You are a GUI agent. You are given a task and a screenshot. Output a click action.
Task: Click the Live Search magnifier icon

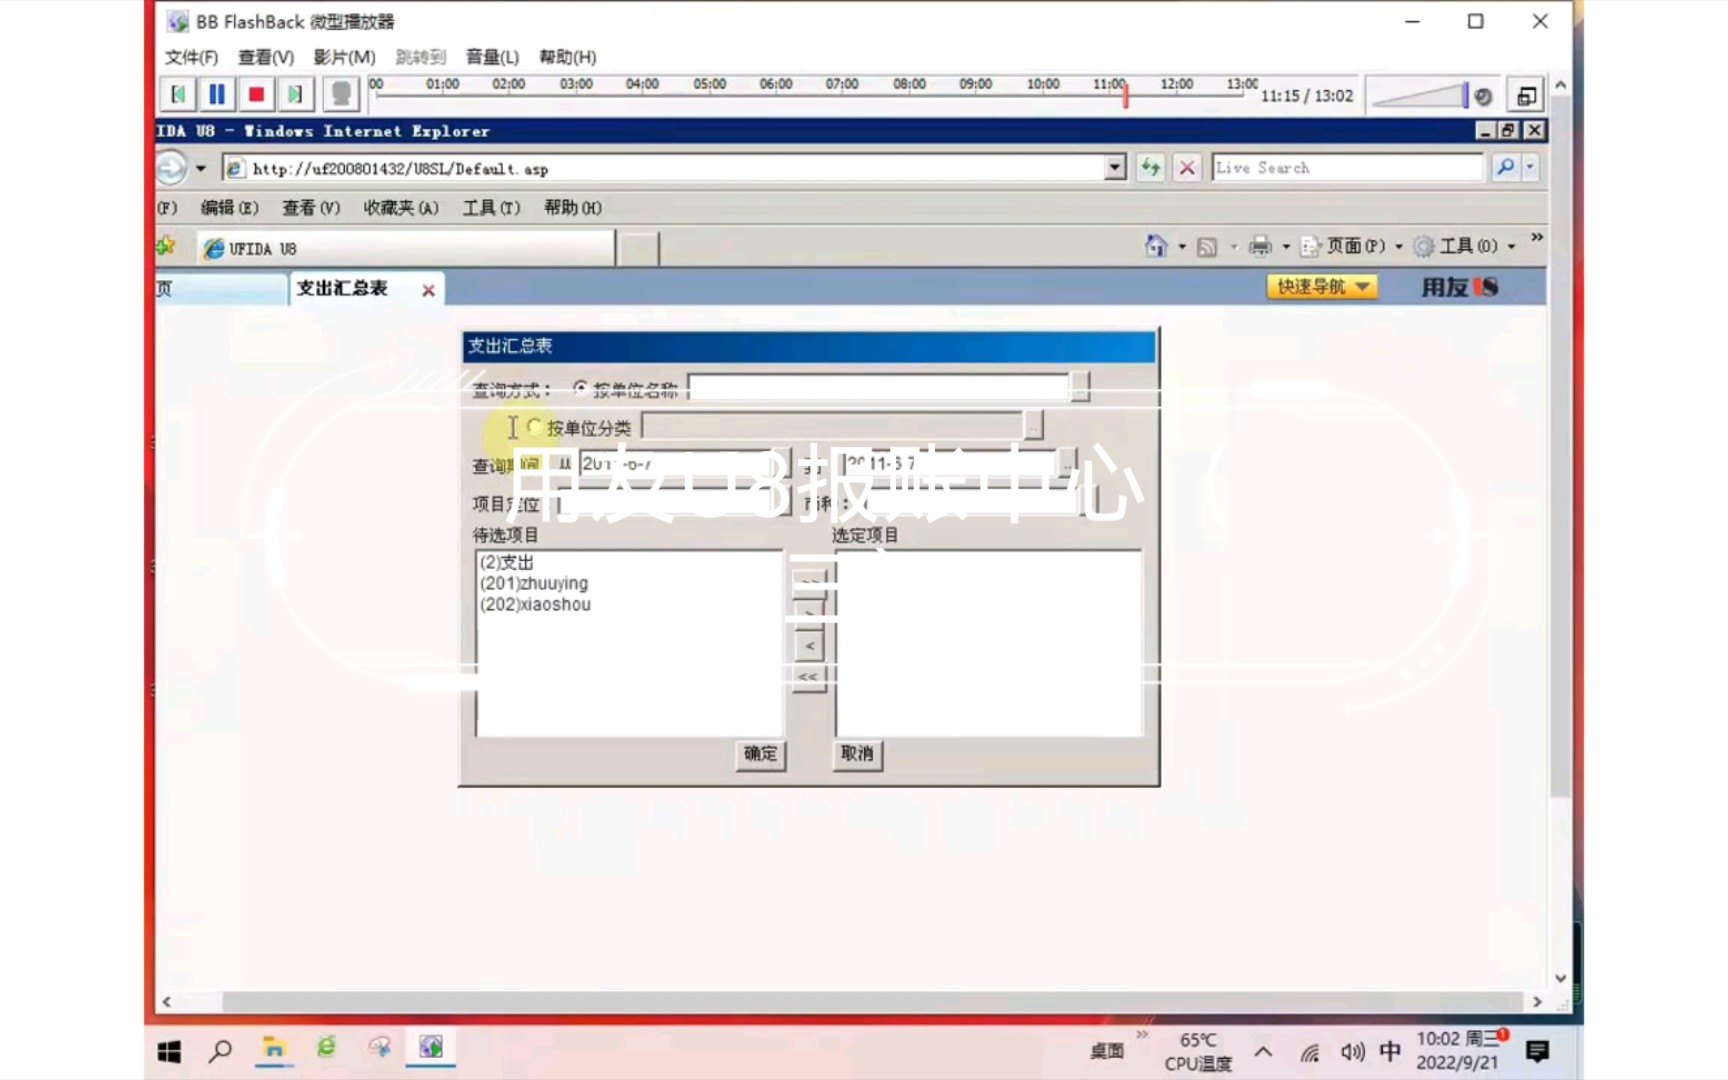coord(1505,168)
